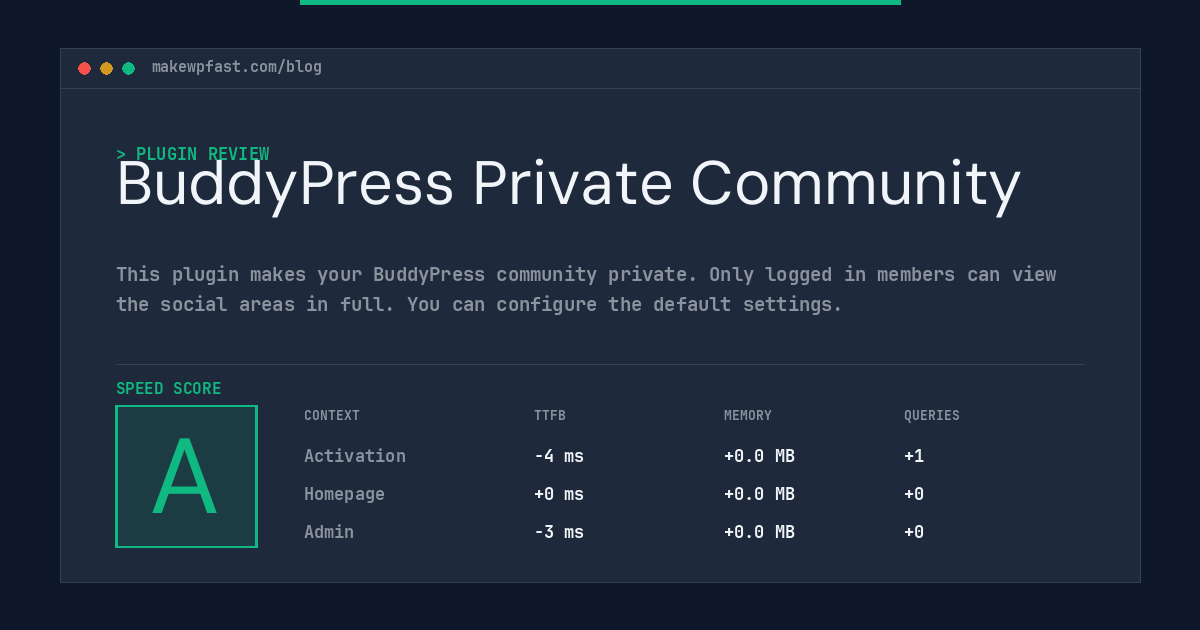Click the '> PLUGIN REVIEW' label
Image resolution: width=1200 pixels, height=630 pixels.
(x=192, y=154)
